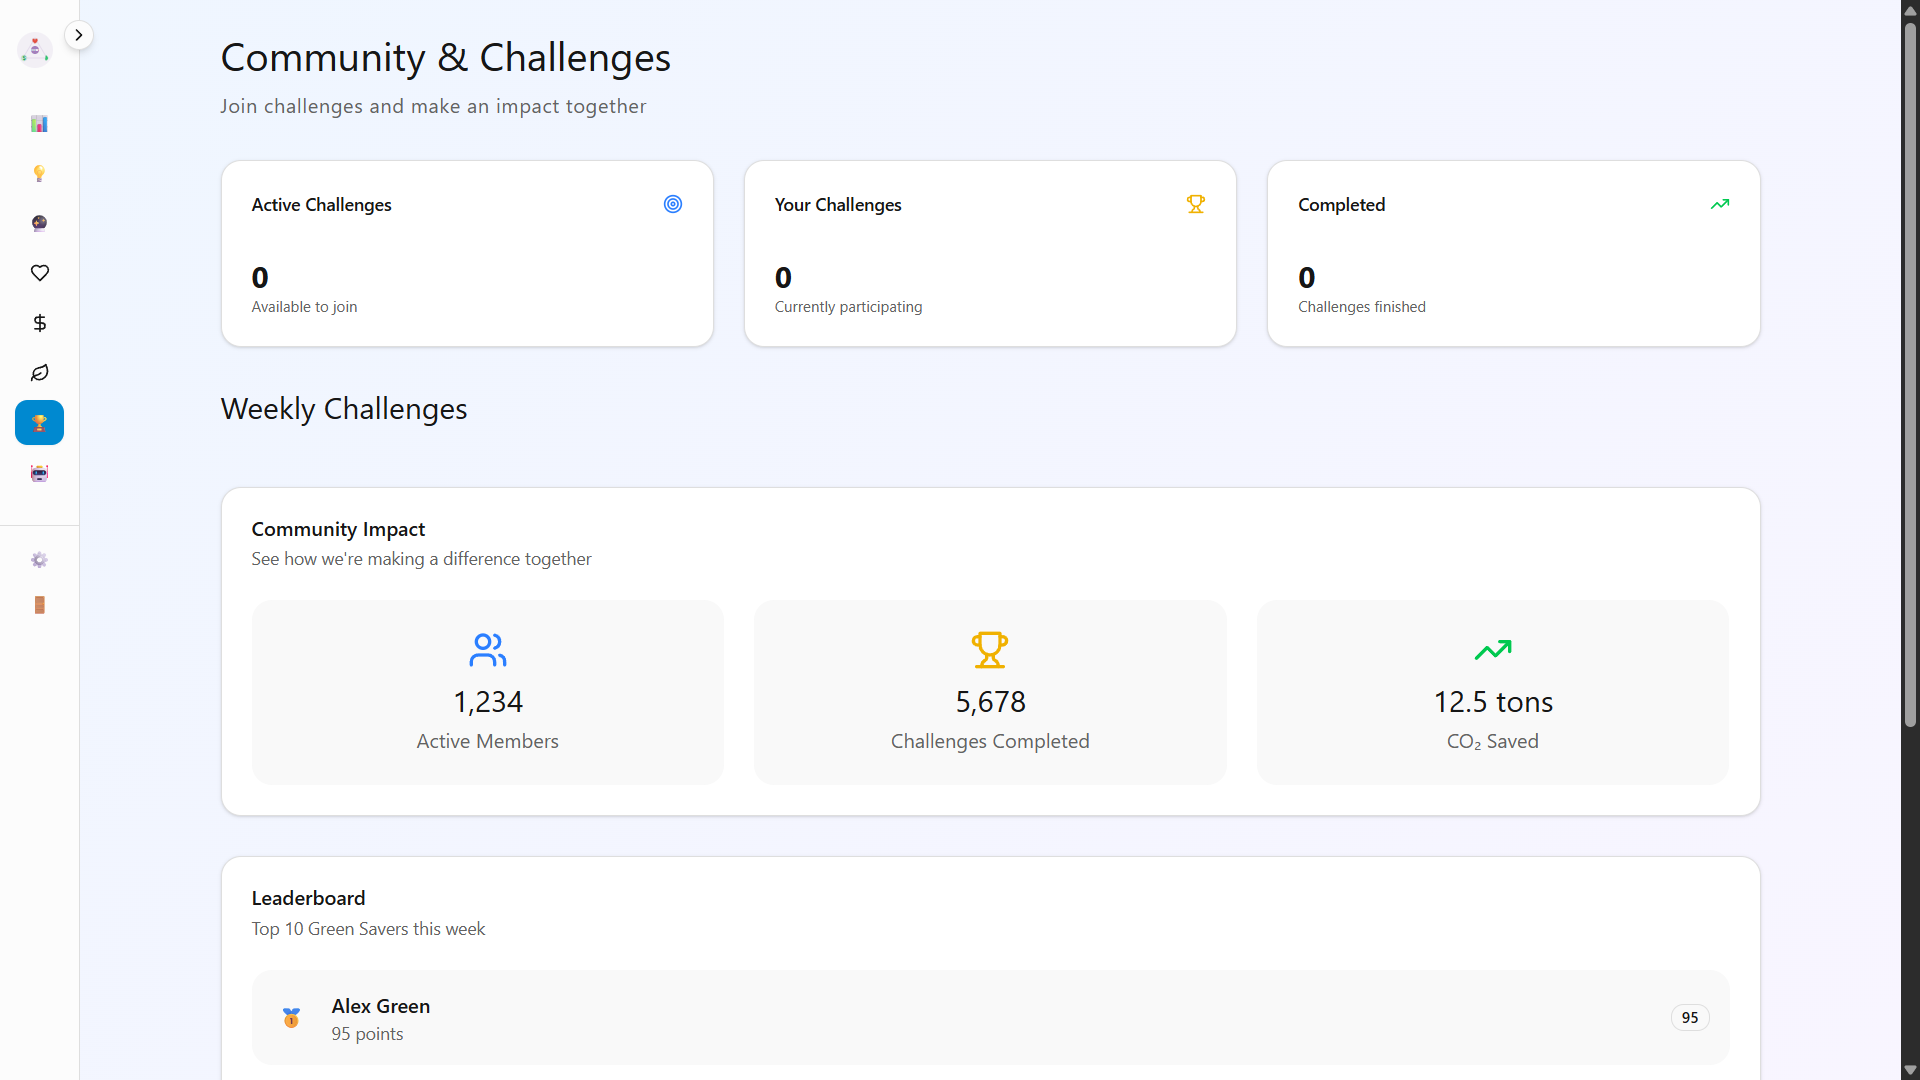Open the crystal ball predictions icon
The height and width of the screenshot is (1080, 1920).
(39, 223)
